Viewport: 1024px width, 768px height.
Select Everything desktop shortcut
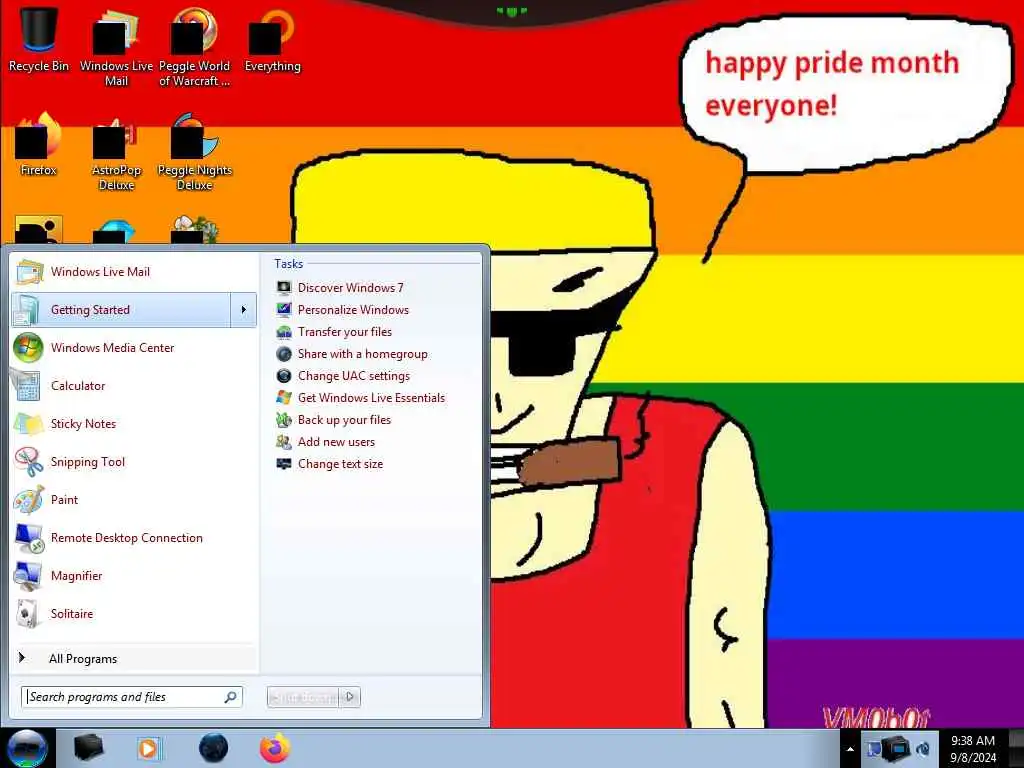(x=272, y=40)
